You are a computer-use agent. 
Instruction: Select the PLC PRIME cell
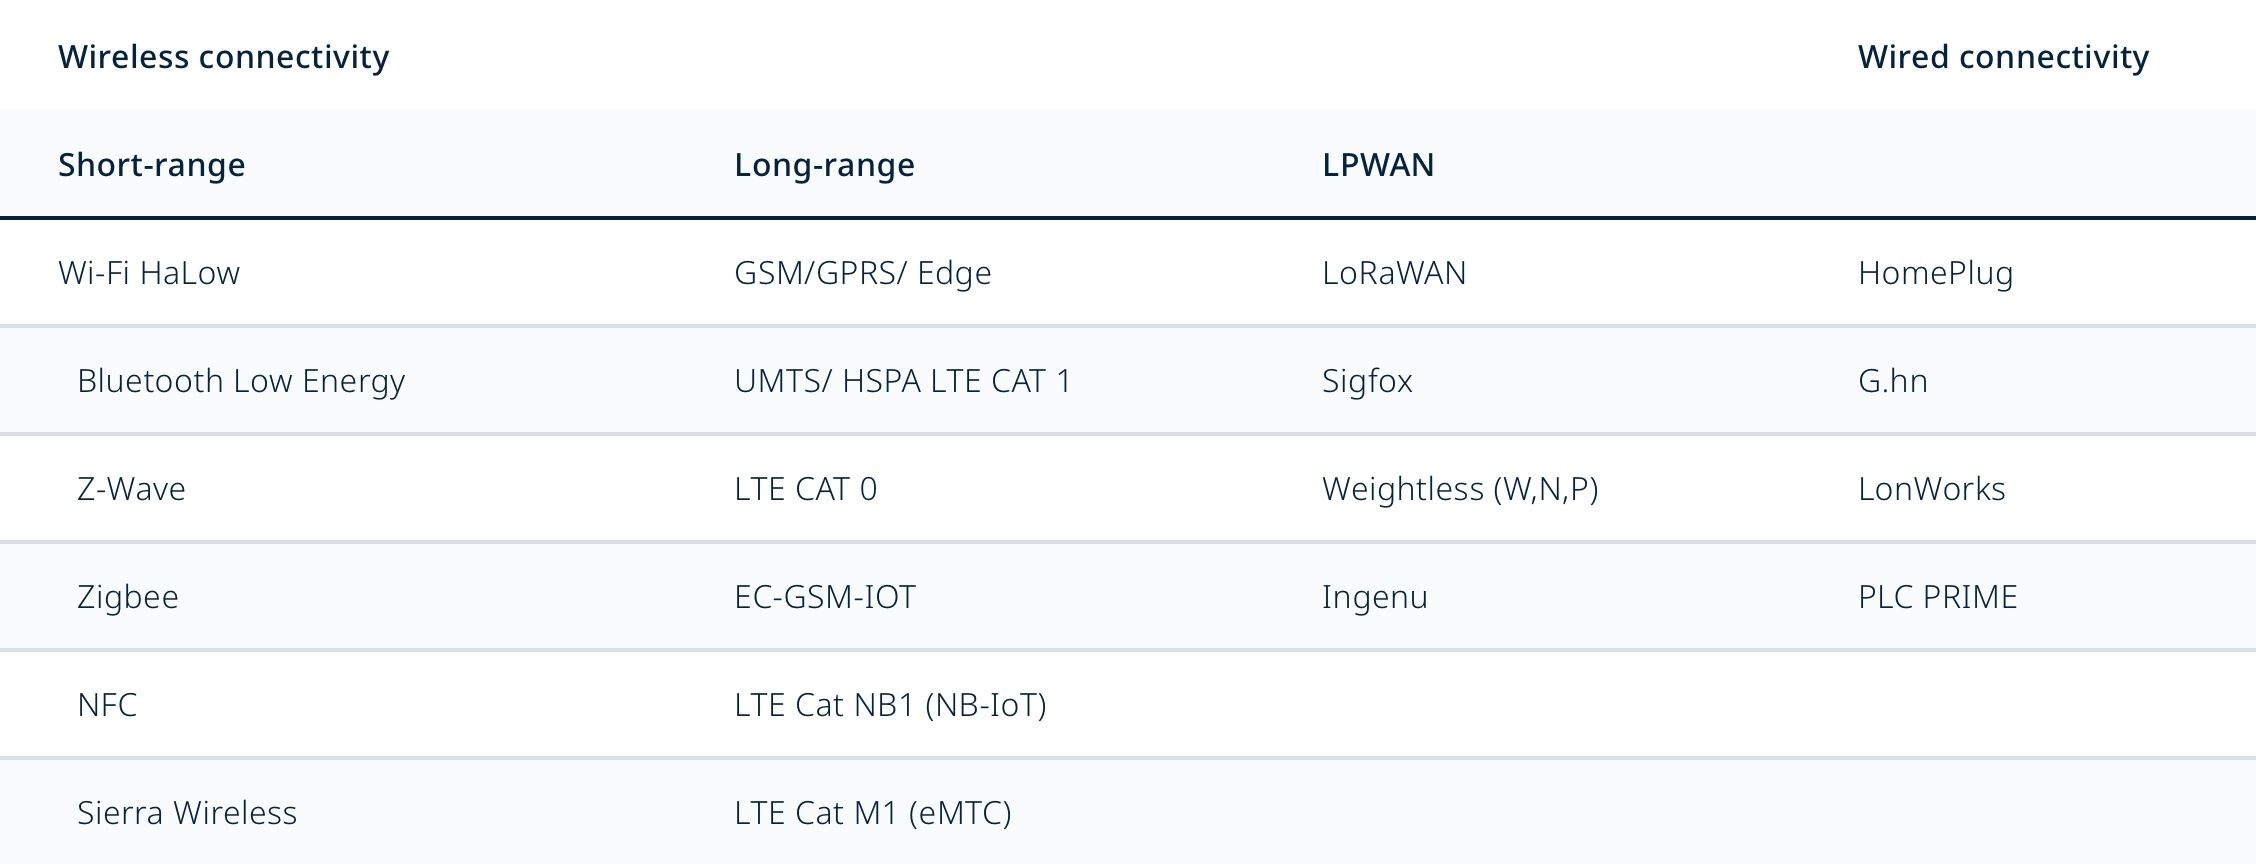(x=1938, y=596)
